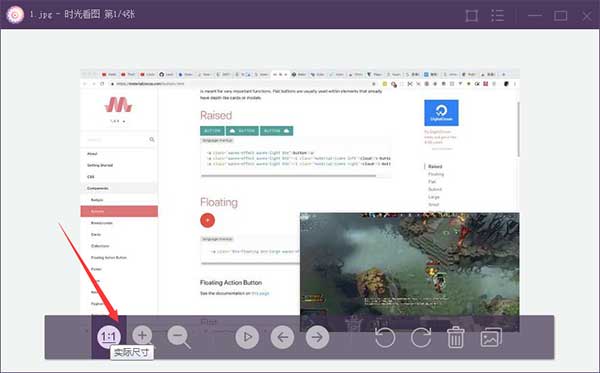Minimize the viewer window
600x373 pixels.
[535, 16]
